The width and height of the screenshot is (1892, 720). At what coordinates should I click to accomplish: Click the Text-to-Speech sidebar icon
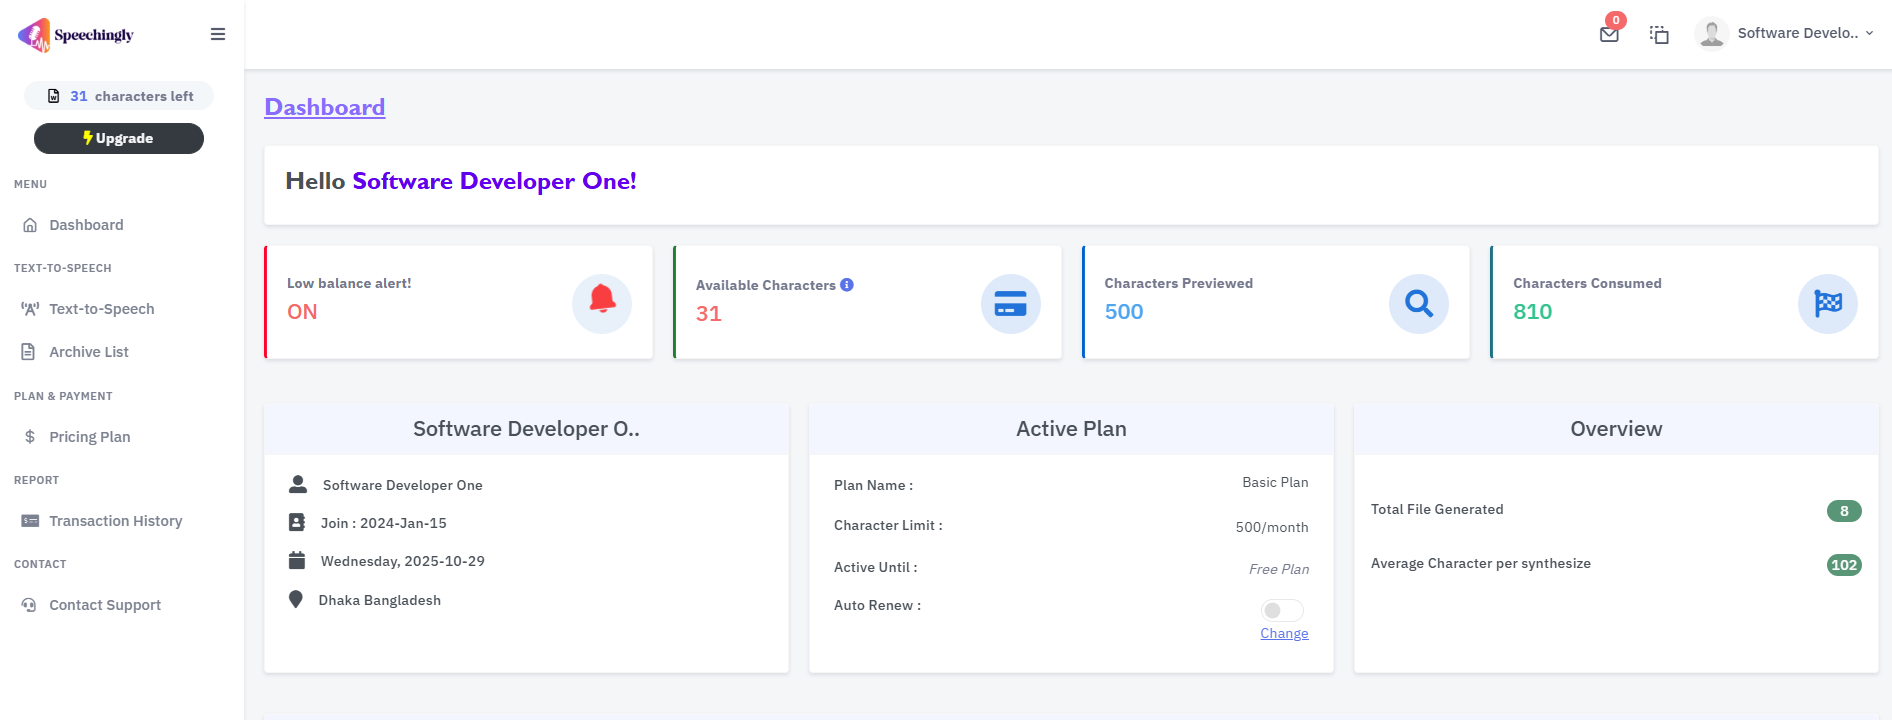(x=30, y=309)
